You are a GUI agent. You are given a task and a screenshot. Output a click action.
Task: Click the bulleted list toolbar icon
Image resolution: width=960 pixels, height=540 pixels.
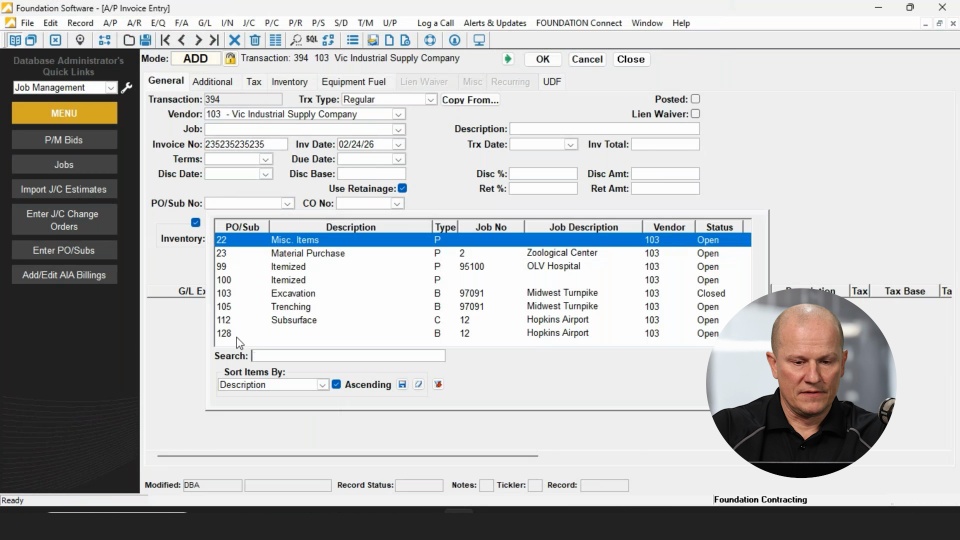pyautogui.click(x=352, y=40)
